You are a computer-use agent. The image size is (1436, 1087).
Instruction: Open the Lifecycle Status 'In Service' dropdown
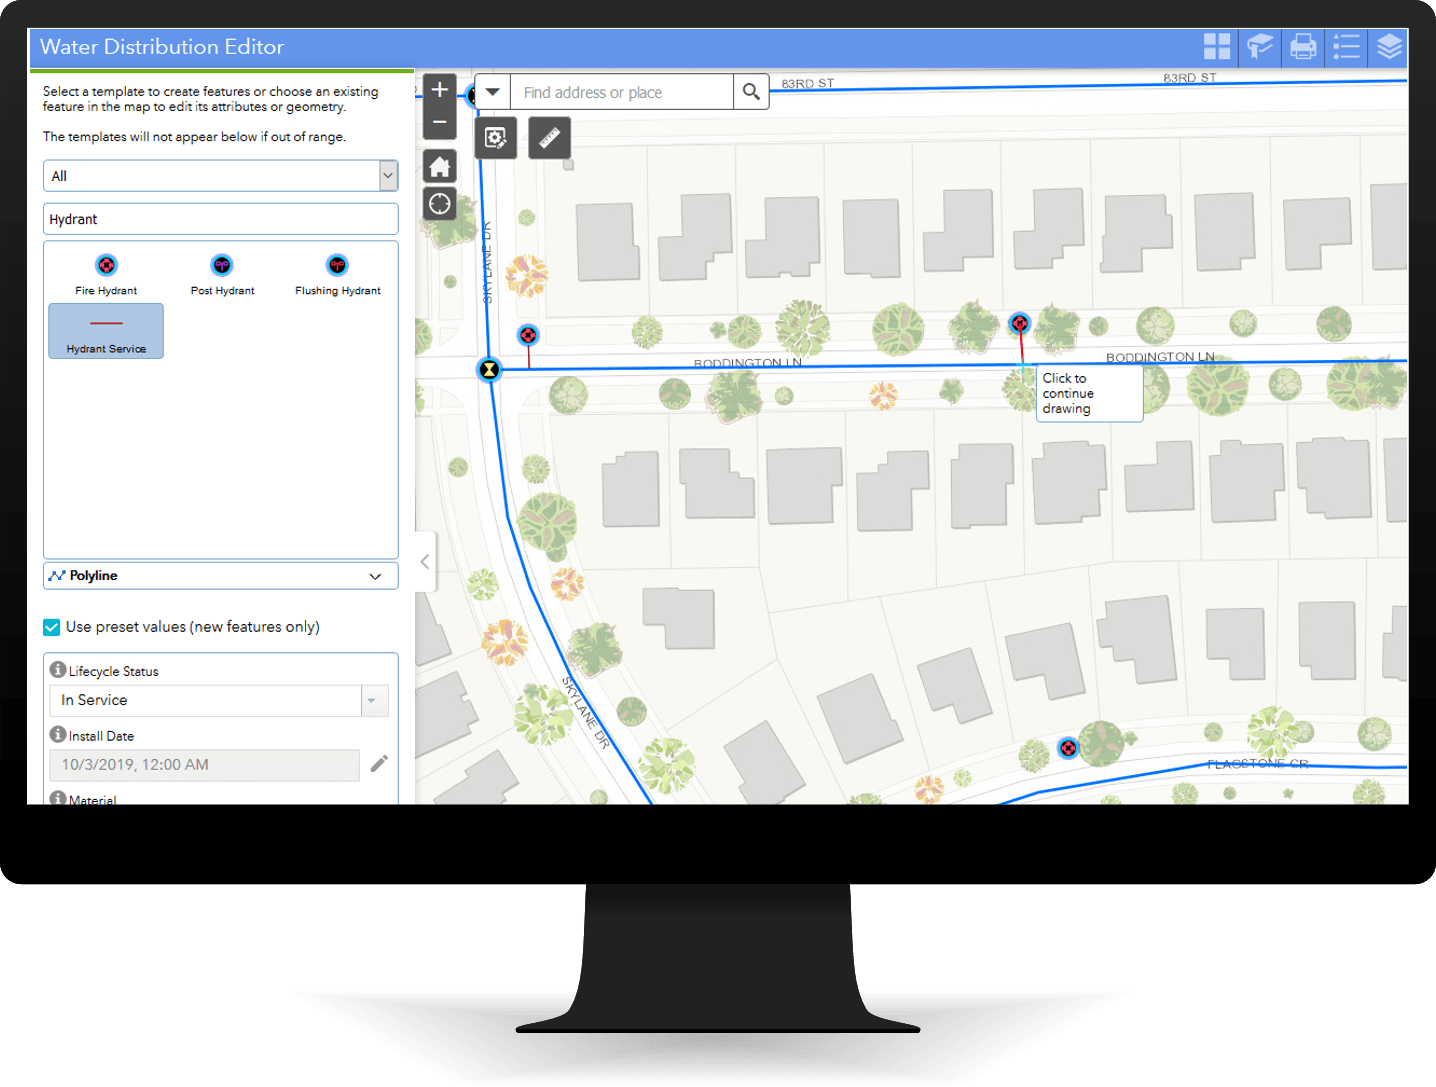[372, 700]
